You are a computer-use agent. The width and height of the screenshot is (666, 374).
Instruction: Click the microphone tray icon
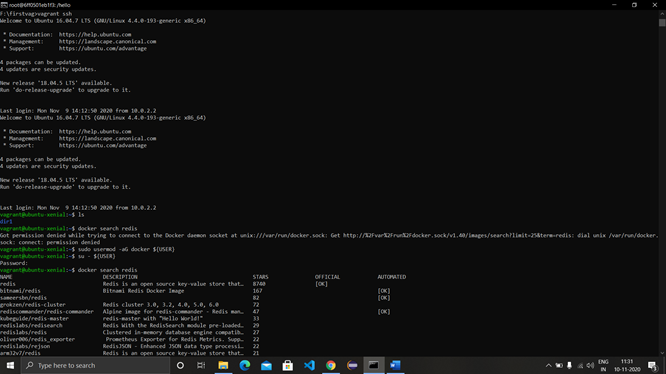[569, 365]
